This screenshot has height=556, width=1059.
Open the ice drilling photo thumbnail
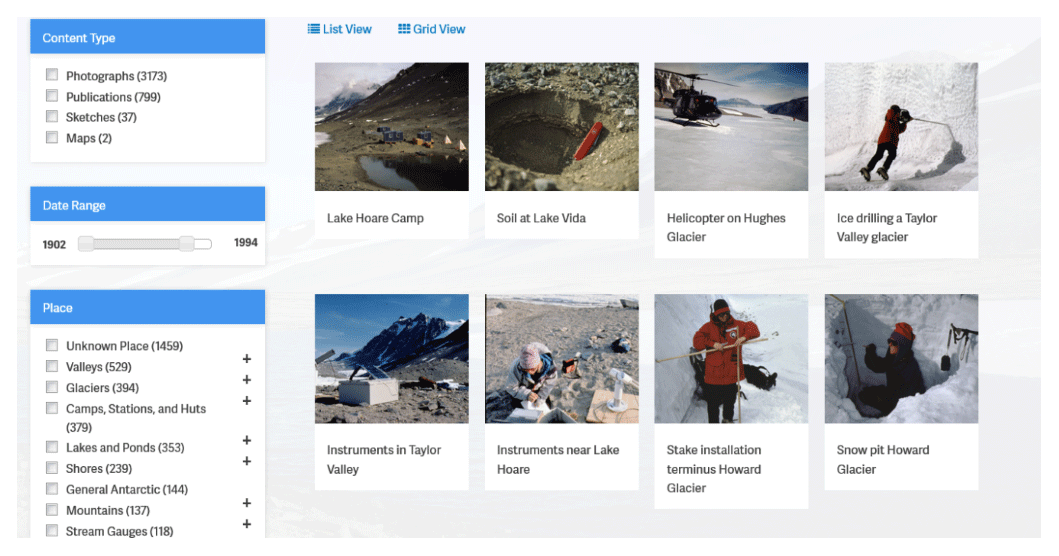pyautogui.click(x=901, y=127)
